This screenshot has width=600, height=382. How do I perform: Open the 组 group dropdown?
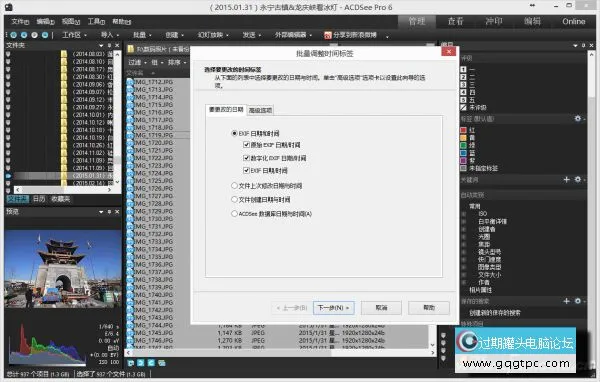[157, 62]
